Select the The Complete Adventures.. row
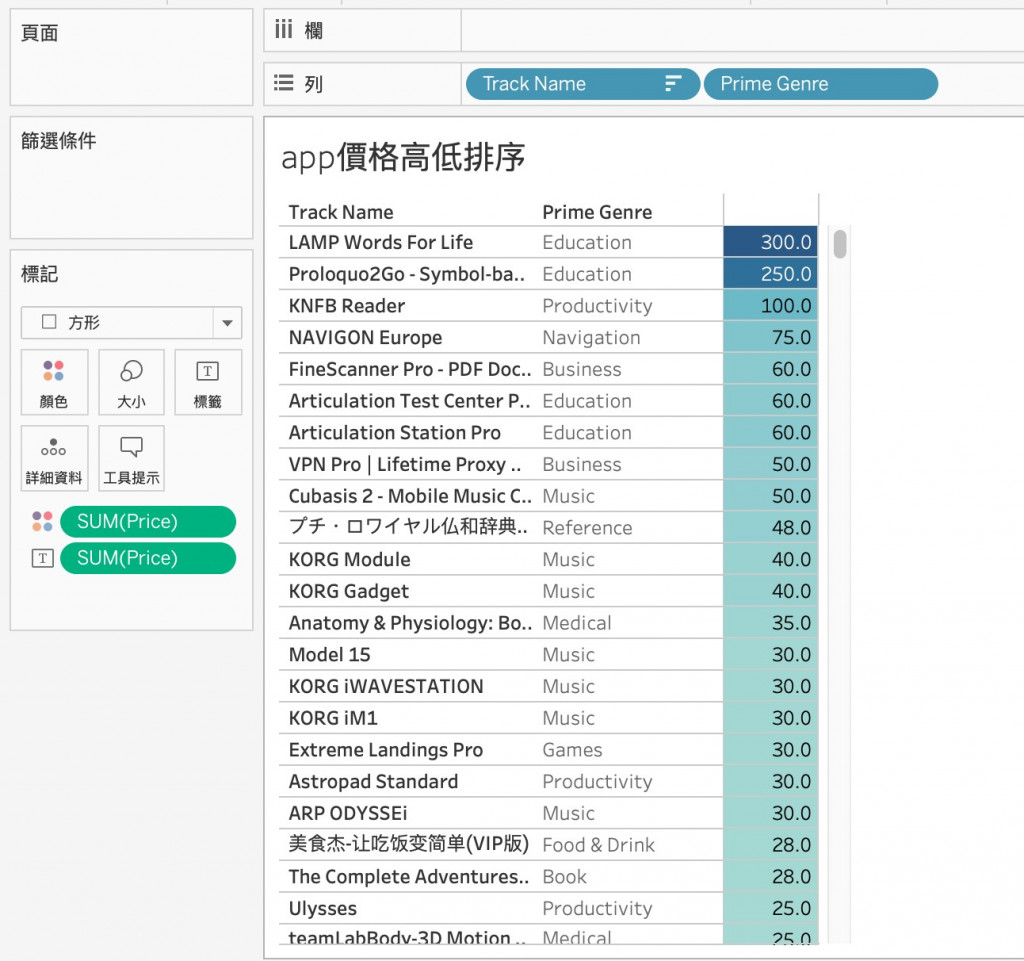The height and width of the screenshot is (961, 1024). [x=409, y=877]
